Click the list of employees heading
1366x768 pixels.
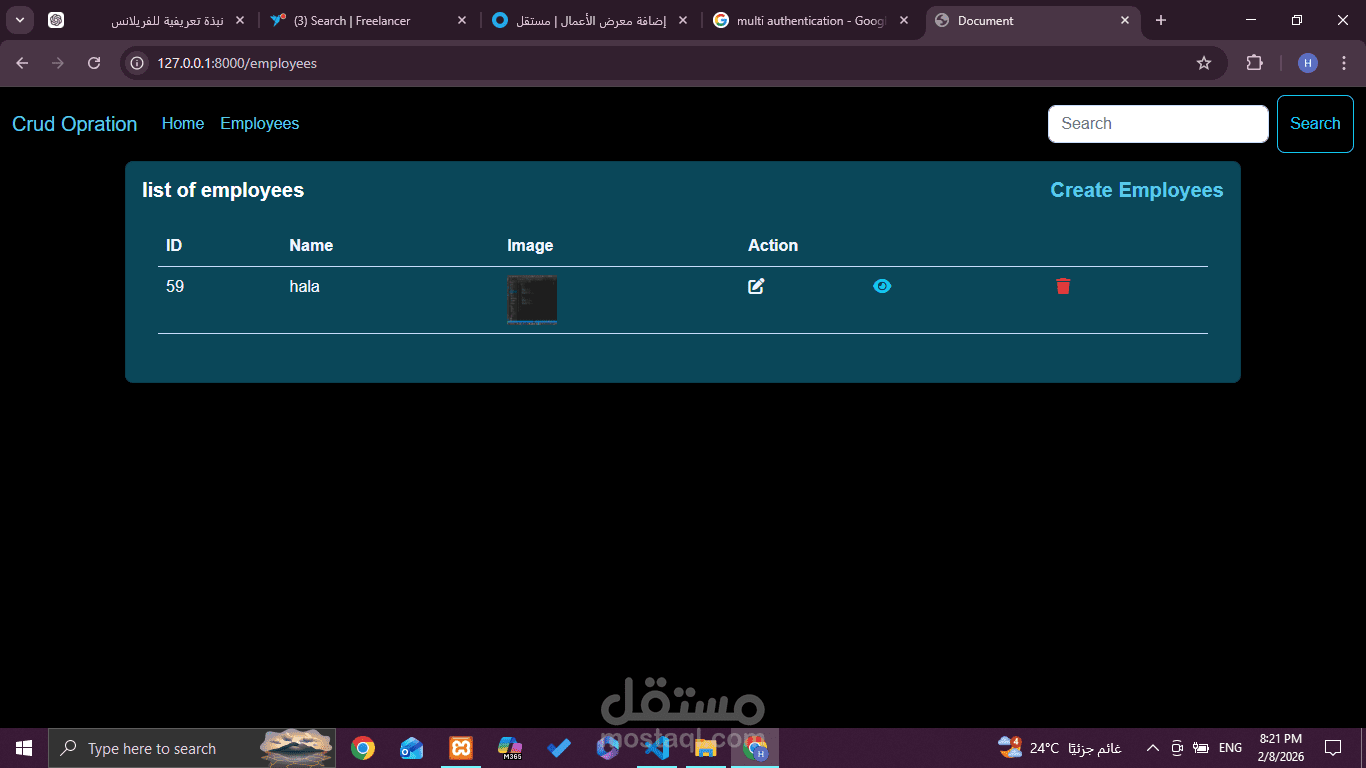click(223, 190)
